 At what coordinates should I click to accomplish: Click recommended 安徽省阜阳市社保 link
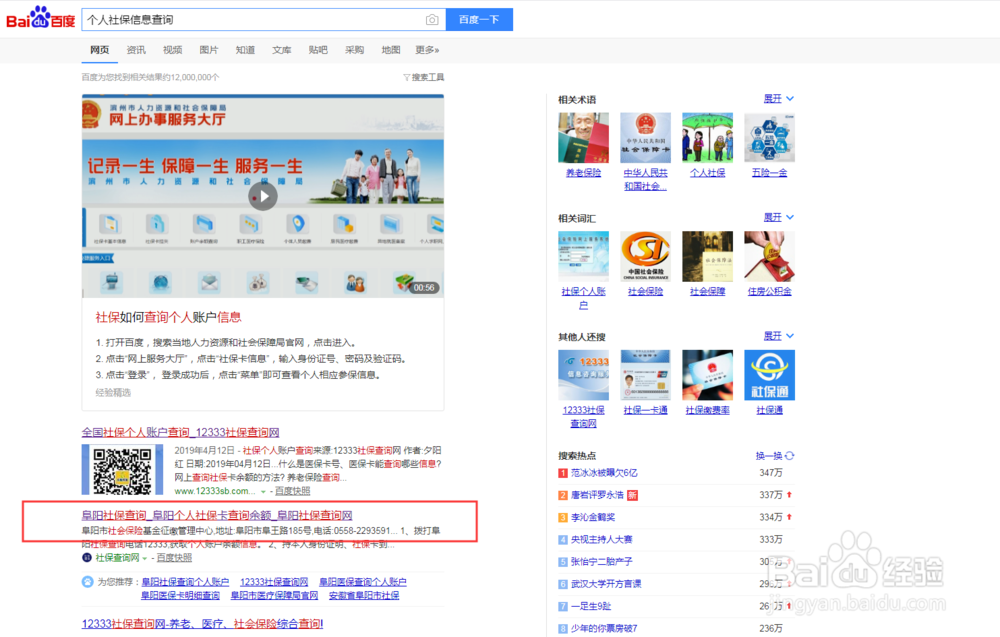coord(364,596)
